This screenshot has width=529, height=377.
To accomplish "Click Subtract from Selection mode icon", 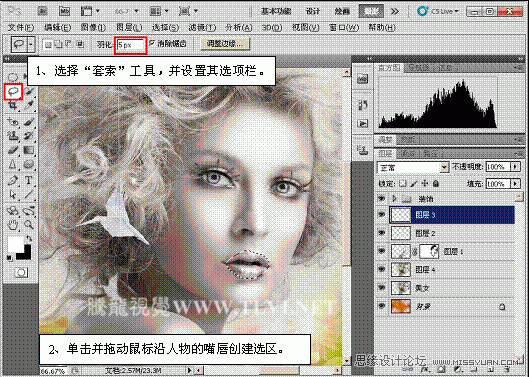I will (x=69, y=44).
